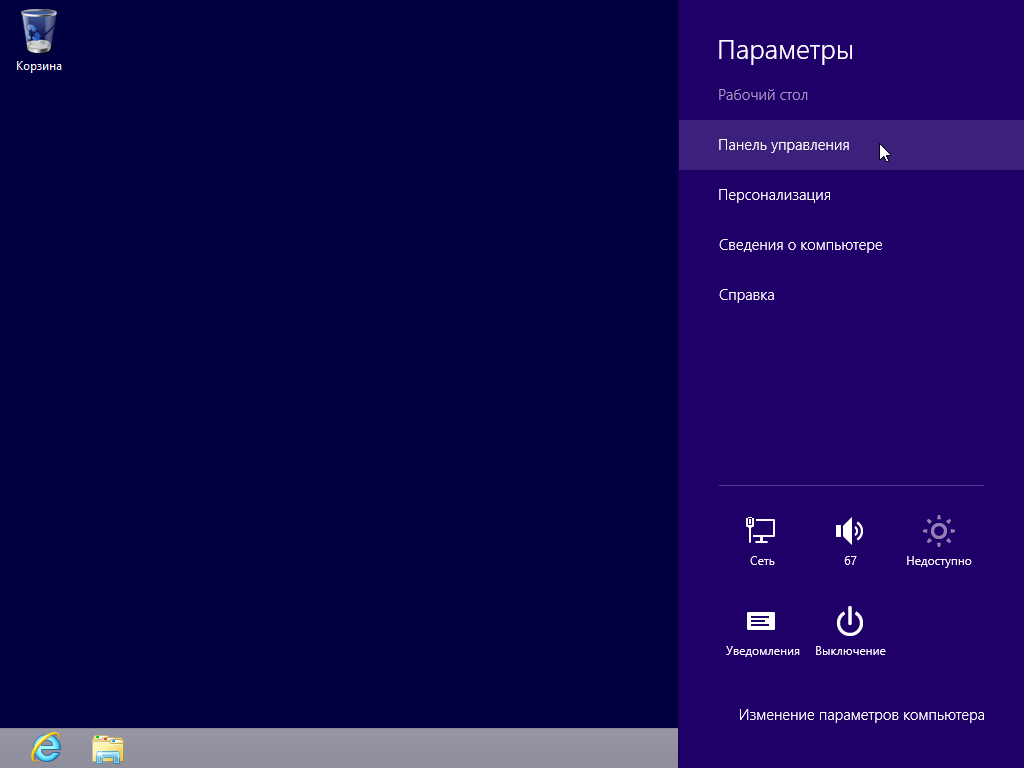Viewport: 1024px width, 768px height.
Task: Select Сведения о компьютере
Action: point(800,244)
